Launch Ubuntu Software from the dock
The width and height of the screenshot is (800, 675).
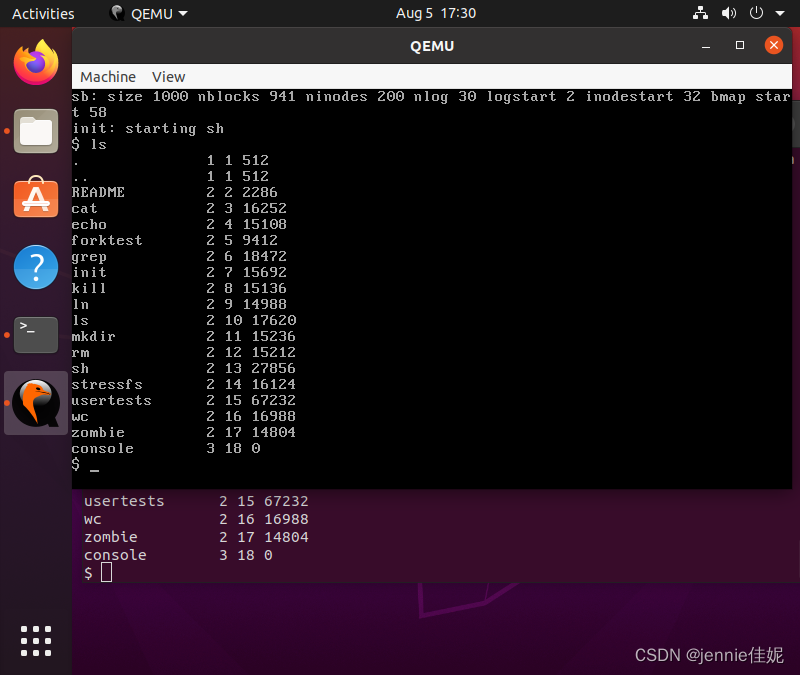[35, 199]
